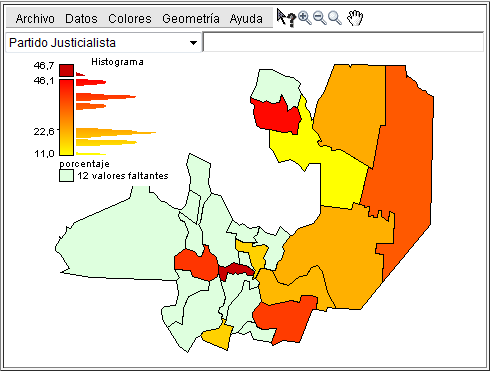490x371 pixels.
Task: Click the dark red top legend swatch
Action: tap(66, 70)
